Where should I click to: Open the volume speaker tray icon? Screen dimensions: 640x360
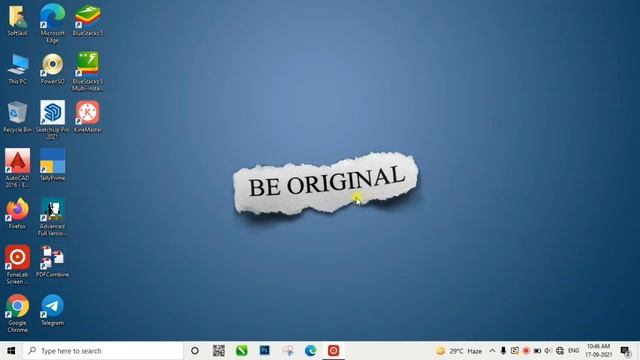(x=548, y=351)
